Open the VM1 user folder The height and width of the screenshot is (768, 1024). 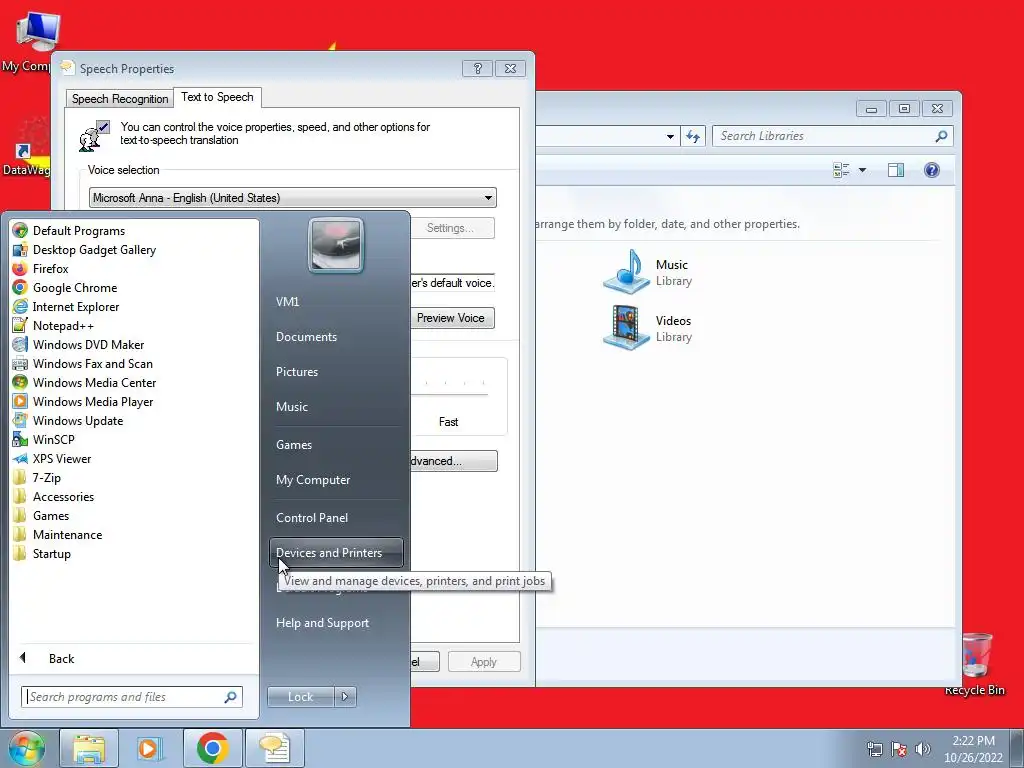click(x=287, y=301)
